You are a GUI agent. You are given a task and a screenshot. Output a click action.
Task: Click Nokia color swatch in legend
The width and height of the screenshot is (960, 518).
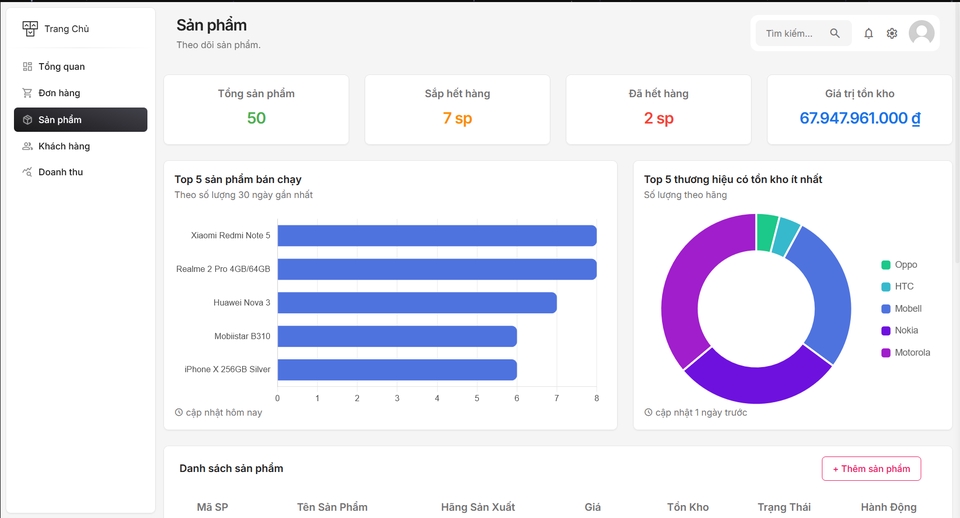point(886,331)
